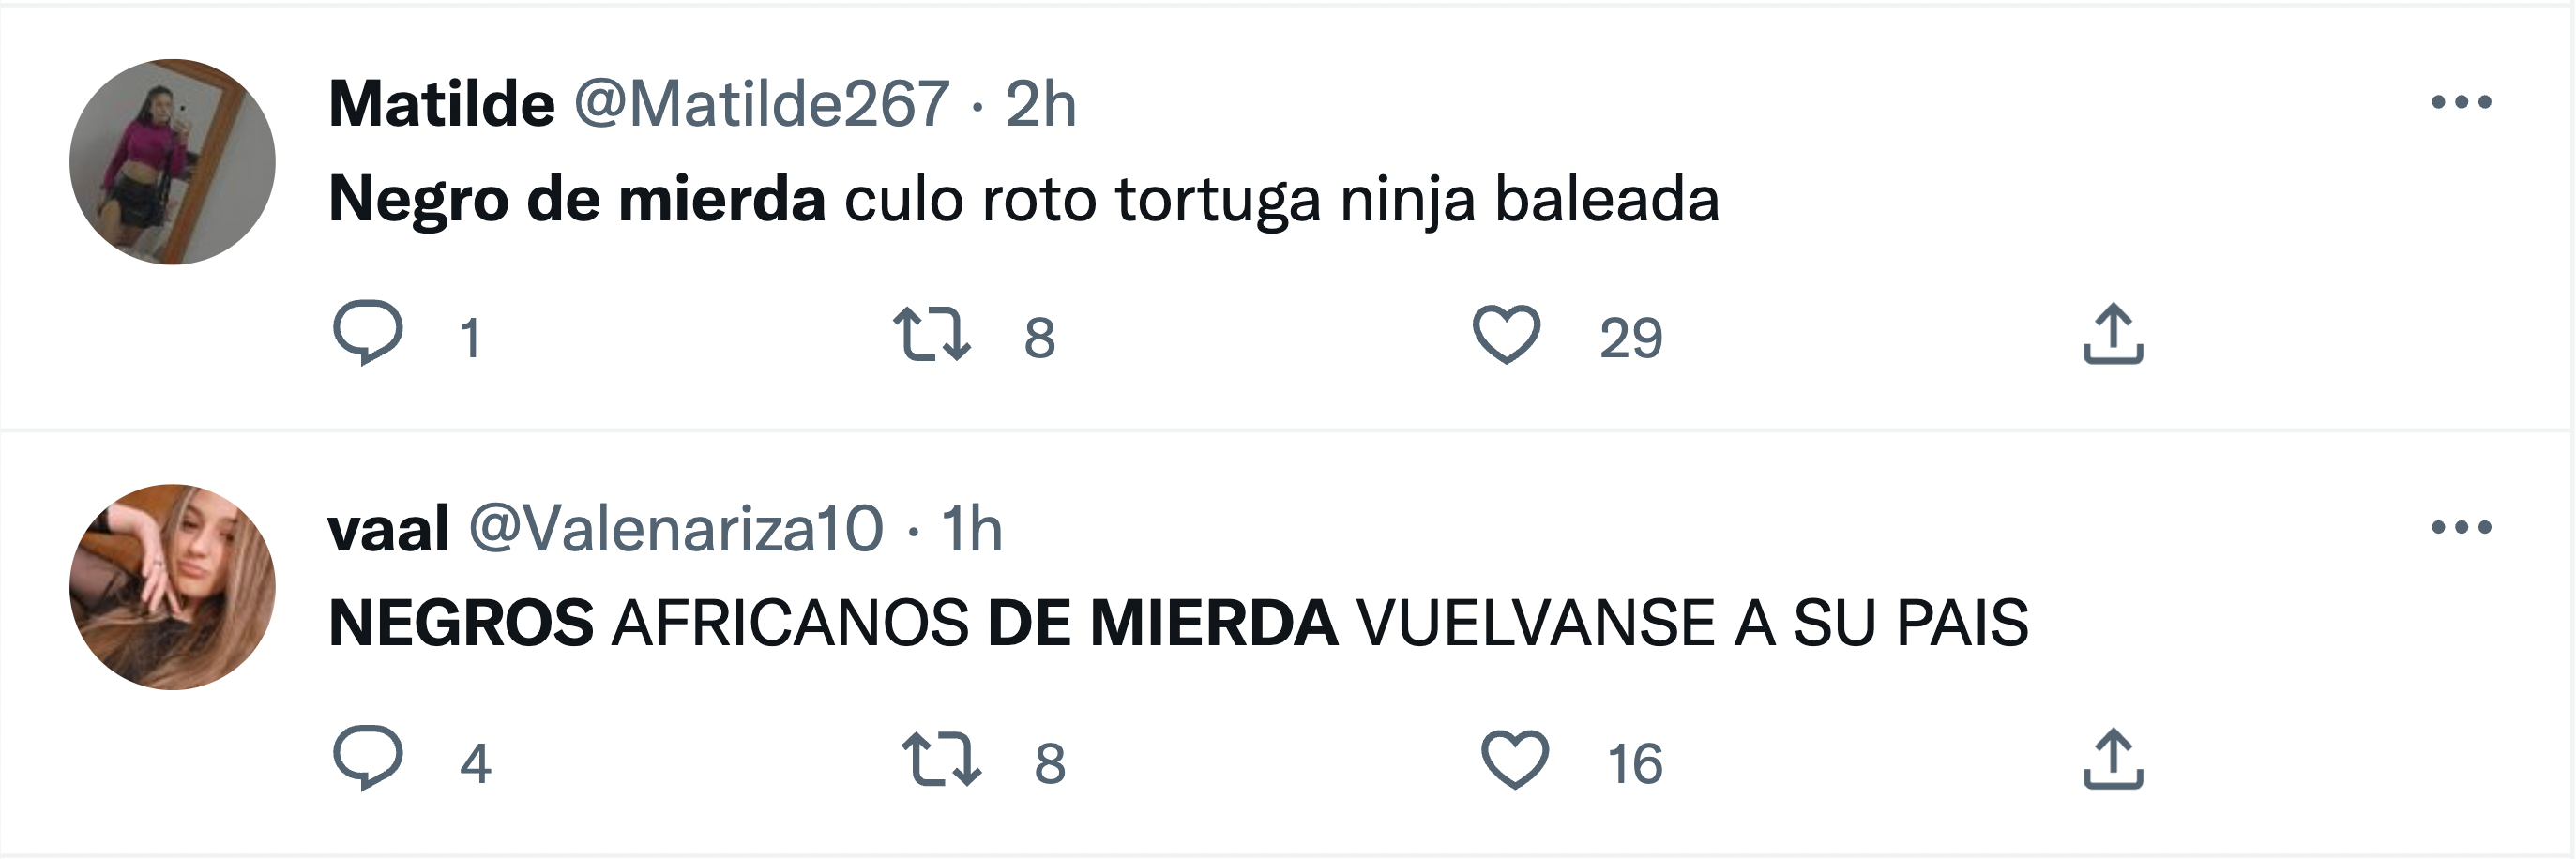Reply to Matilde's tweet via comment icon
This screenshot has width=2576, height=859.
click(368, 332)
